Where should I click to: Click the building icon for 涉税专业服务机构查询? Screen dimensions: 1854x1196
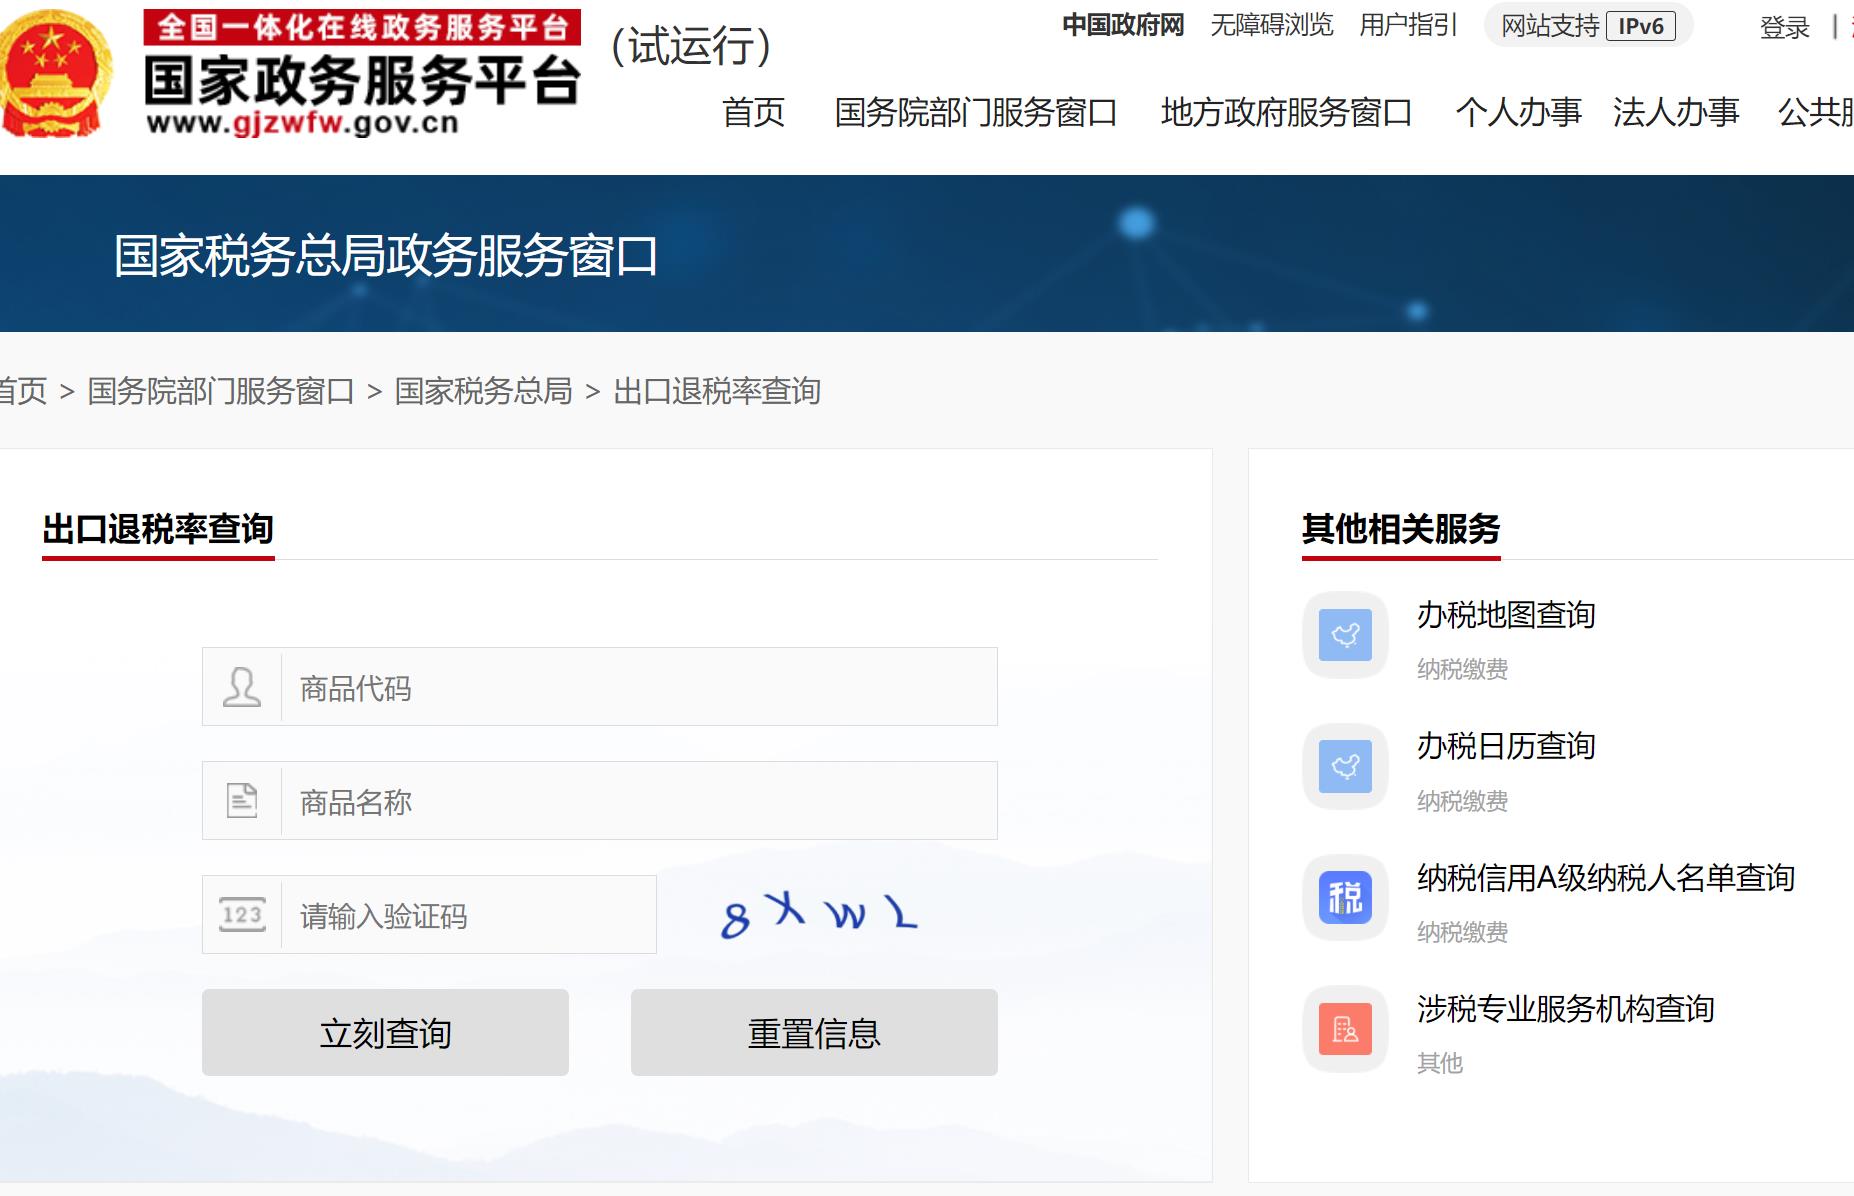coord(1345,1029)
